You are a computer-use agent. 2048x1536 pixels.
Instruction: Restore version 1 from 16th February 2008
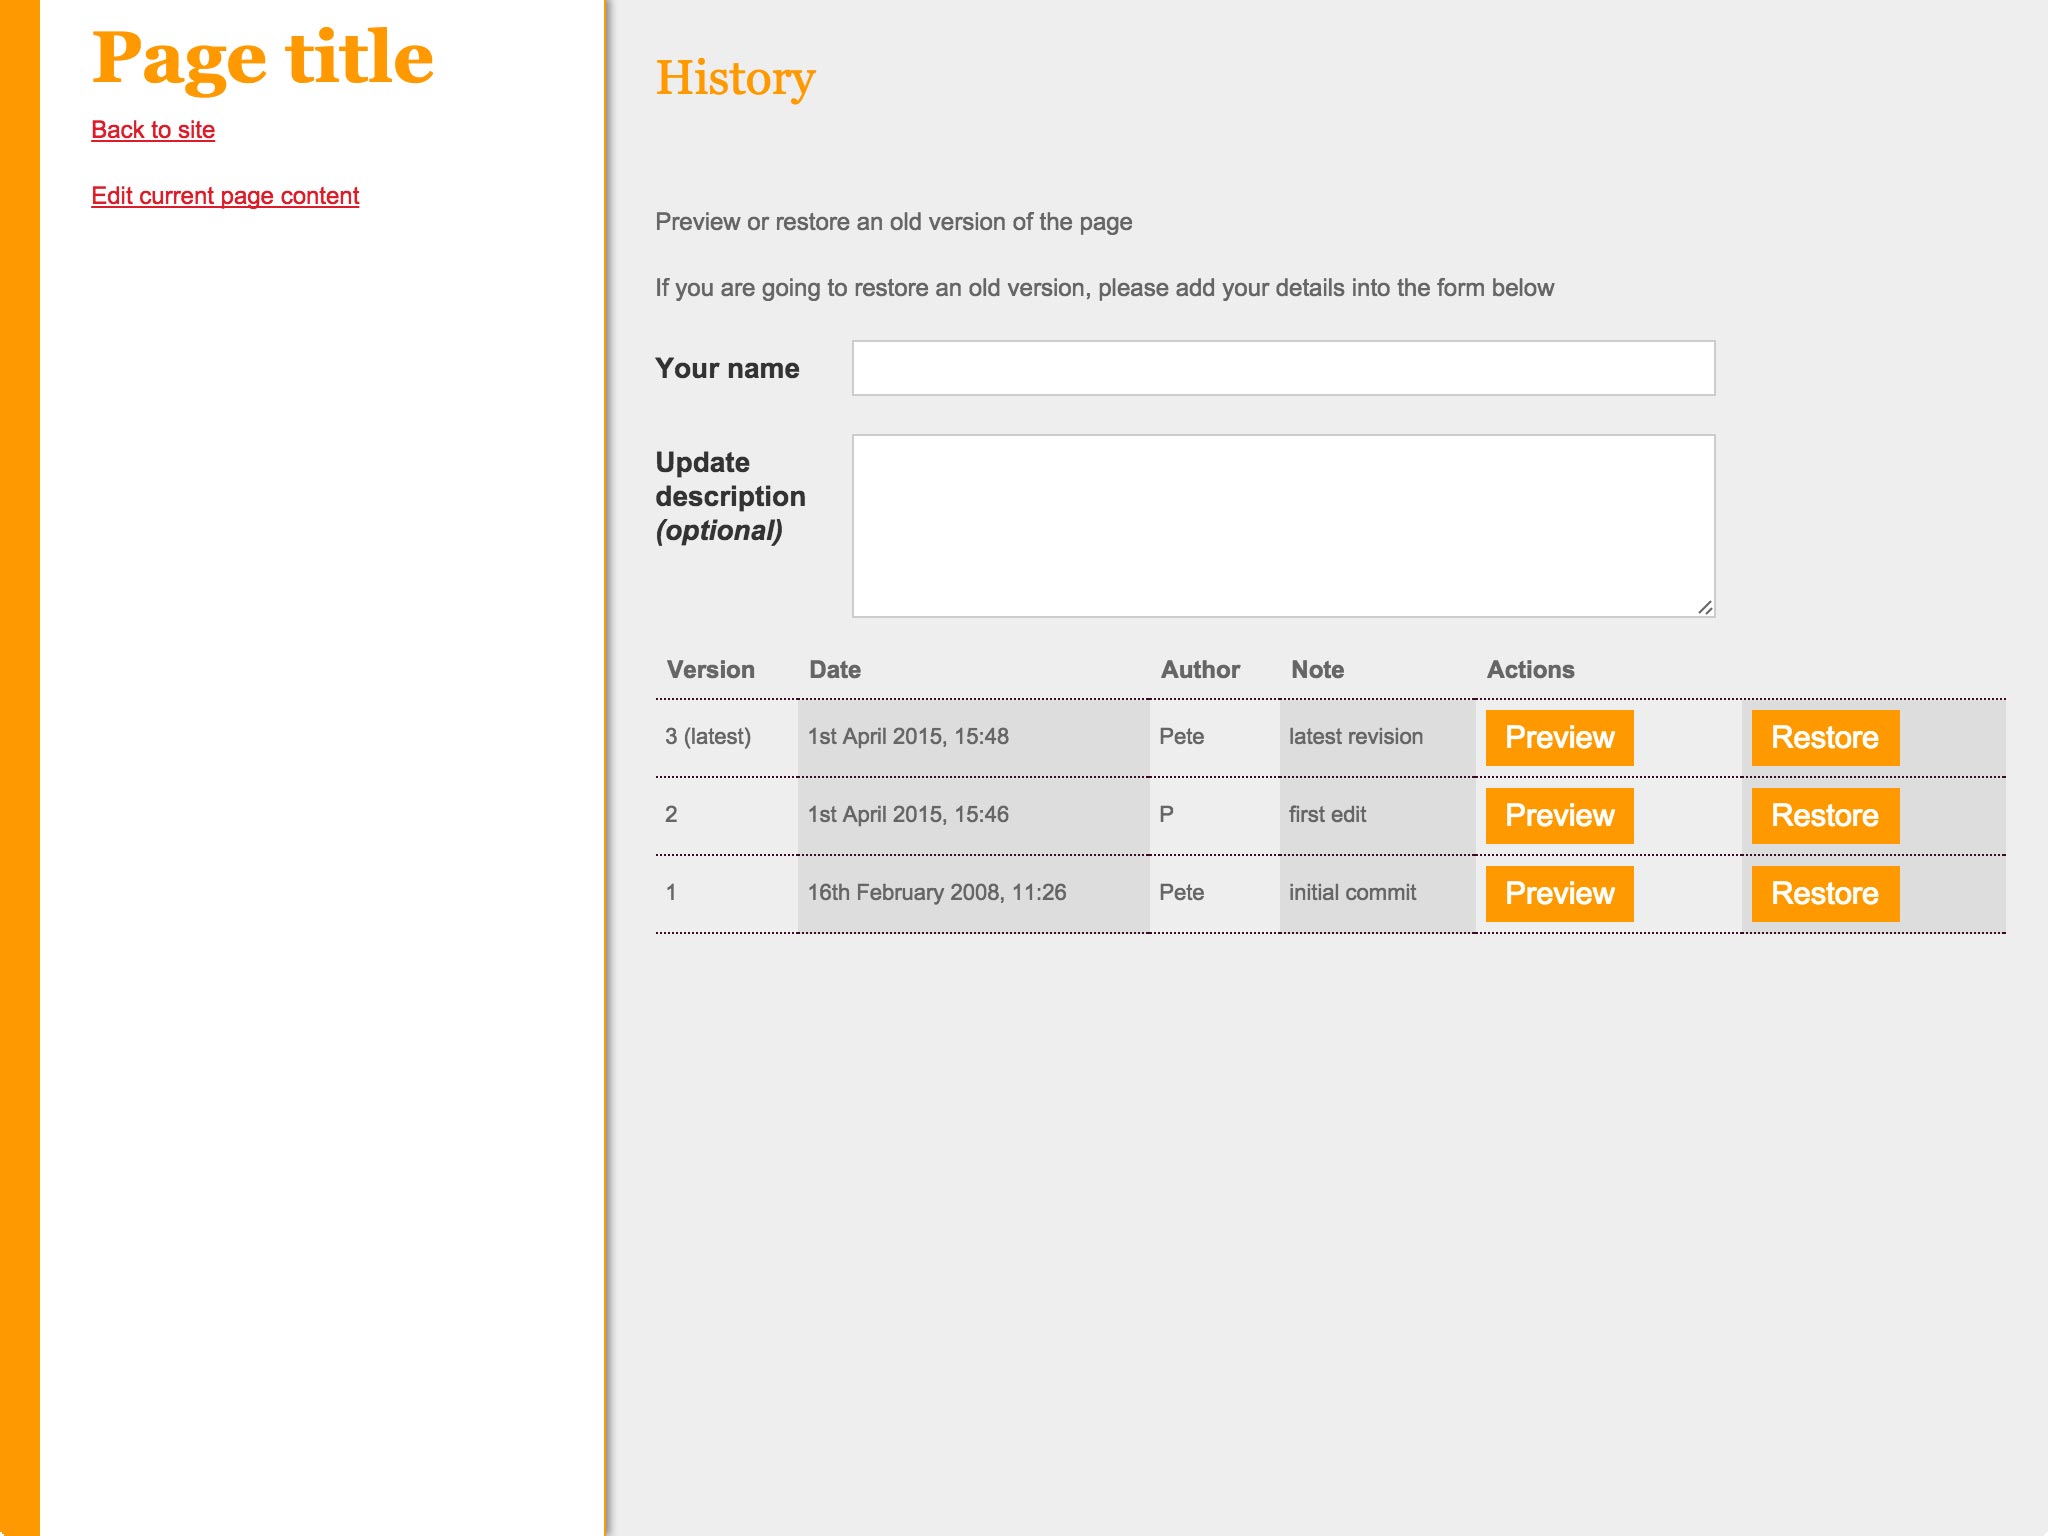(x=1823, y=893)
